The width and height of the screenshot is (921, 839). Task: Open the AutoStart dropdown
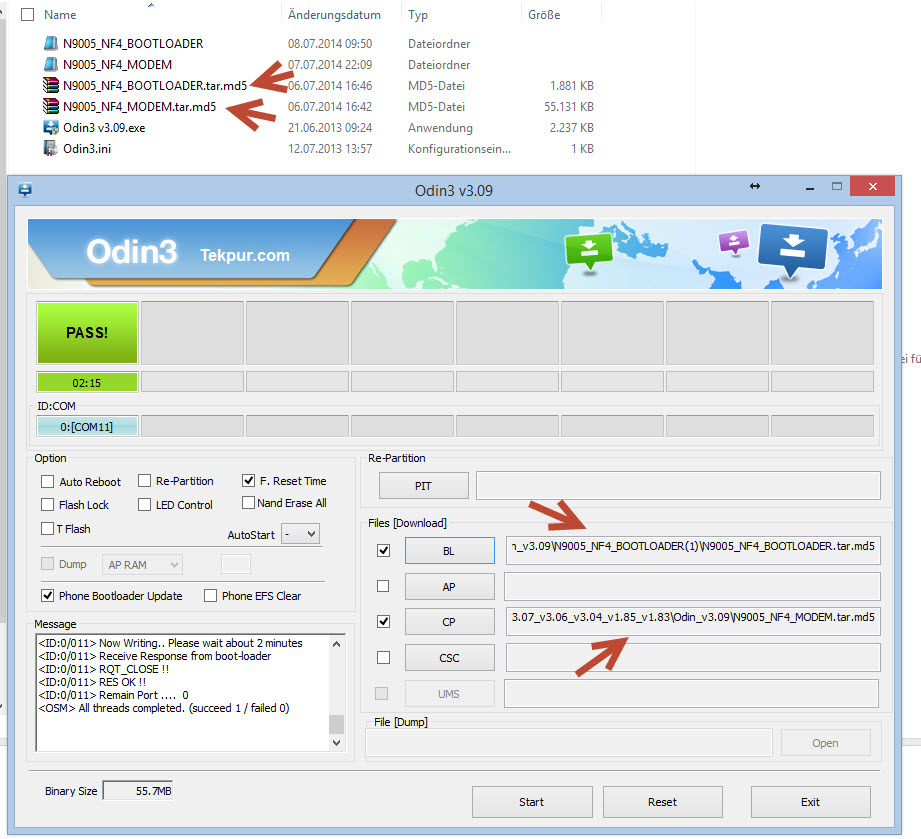pyautogui.click(x=301, y=534)
